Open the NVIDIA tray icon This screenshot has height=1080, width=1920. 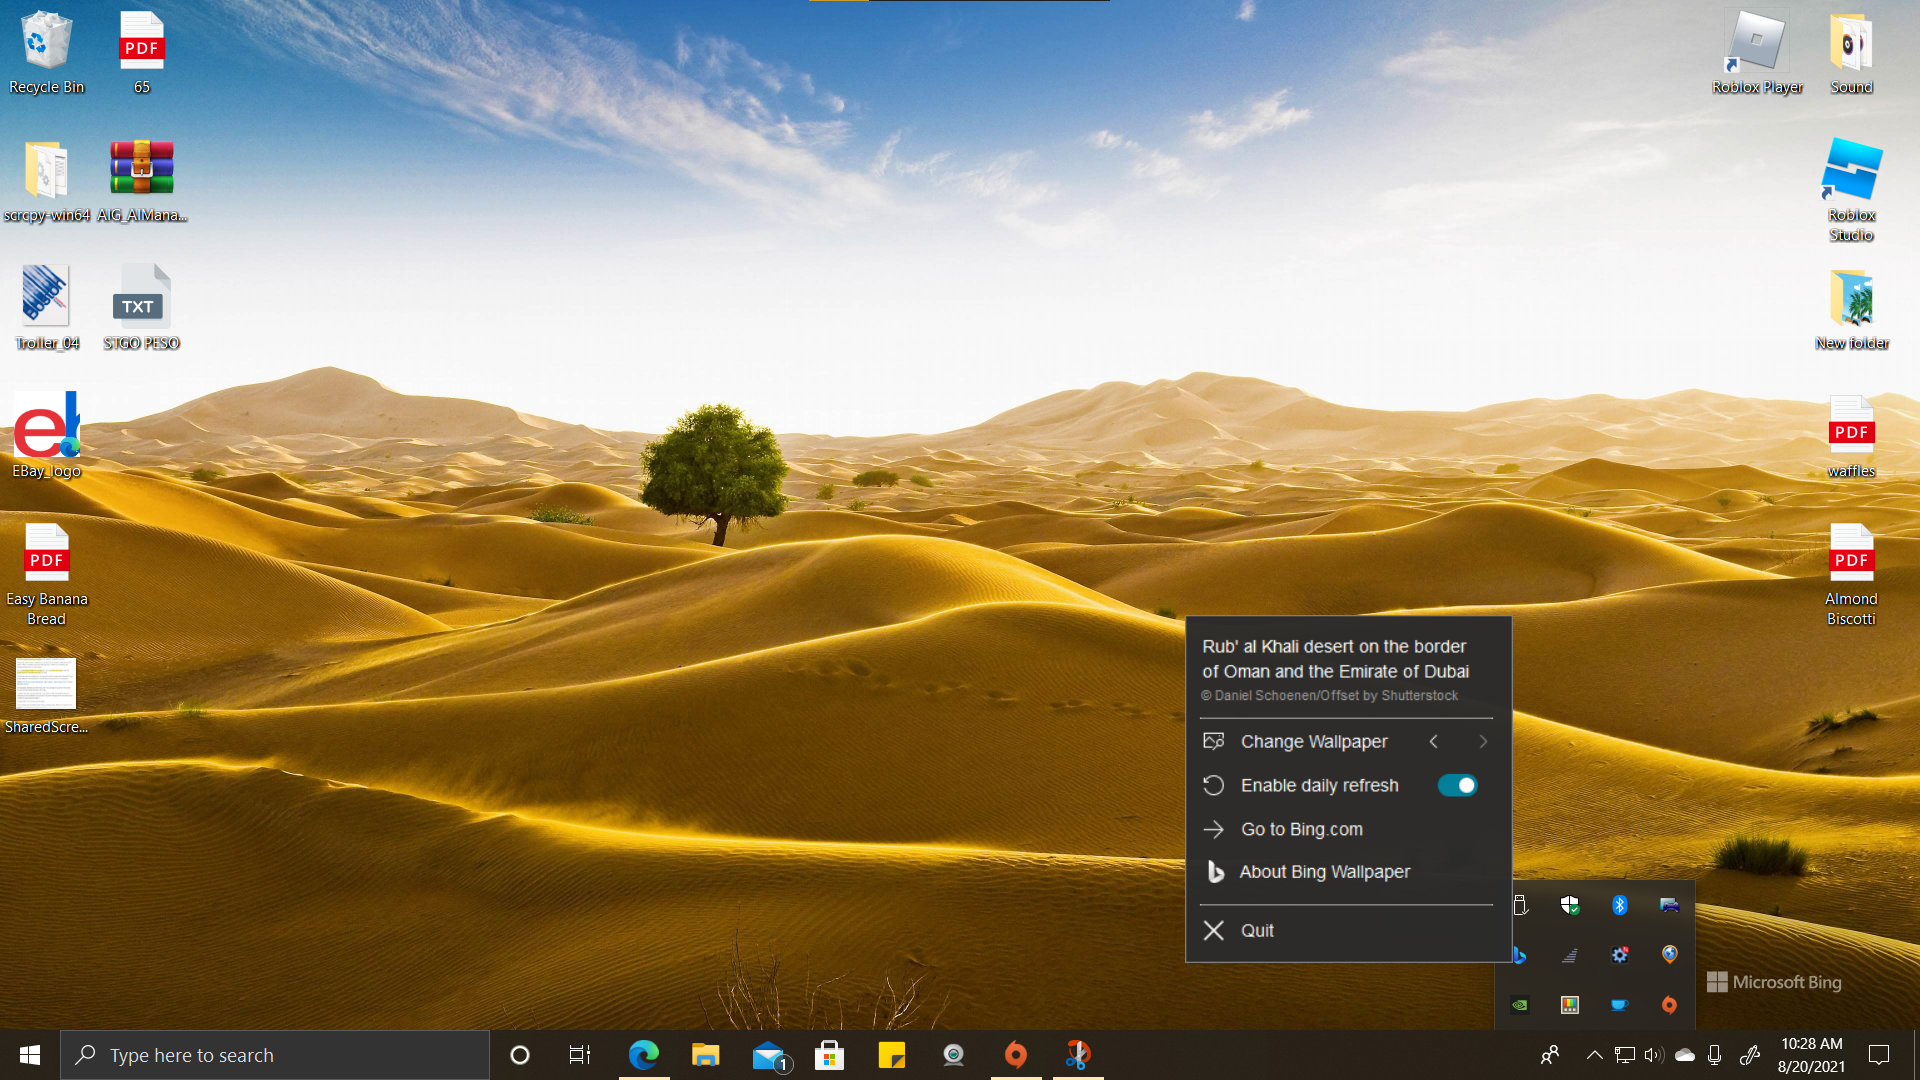[1520, 1005]
